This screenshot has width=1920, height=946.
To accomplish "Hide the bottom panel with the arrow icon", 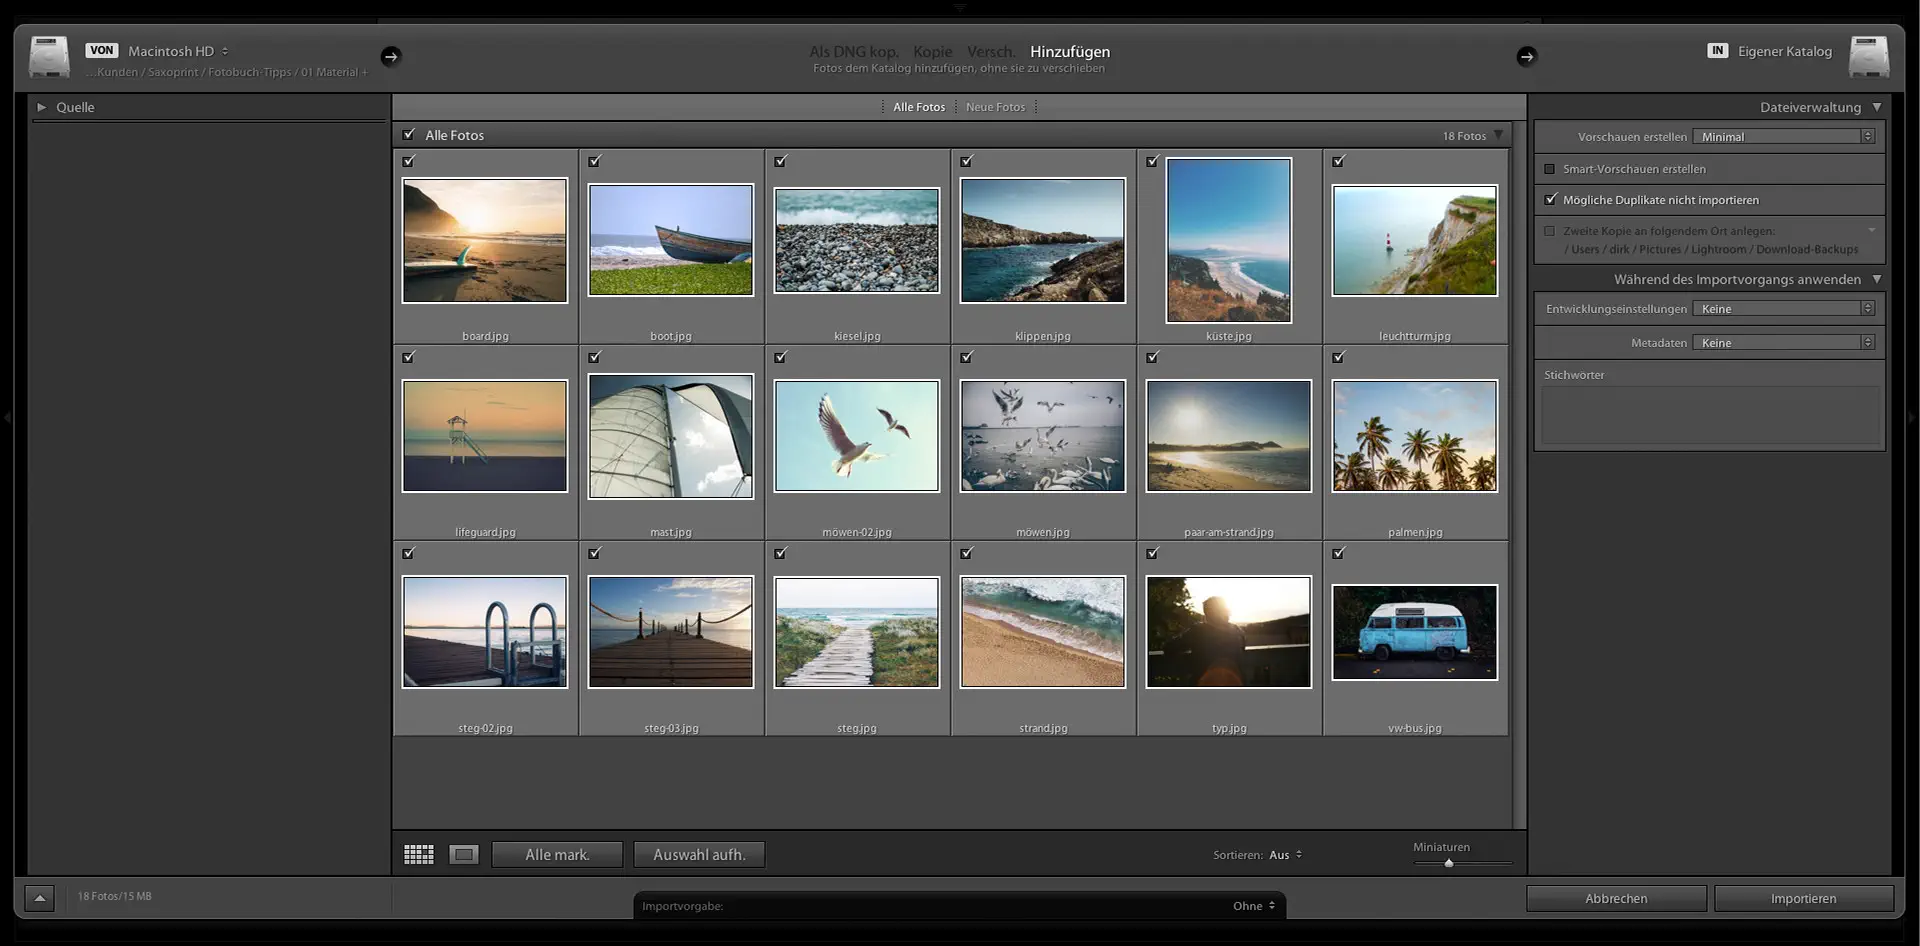I will (38, 897).
